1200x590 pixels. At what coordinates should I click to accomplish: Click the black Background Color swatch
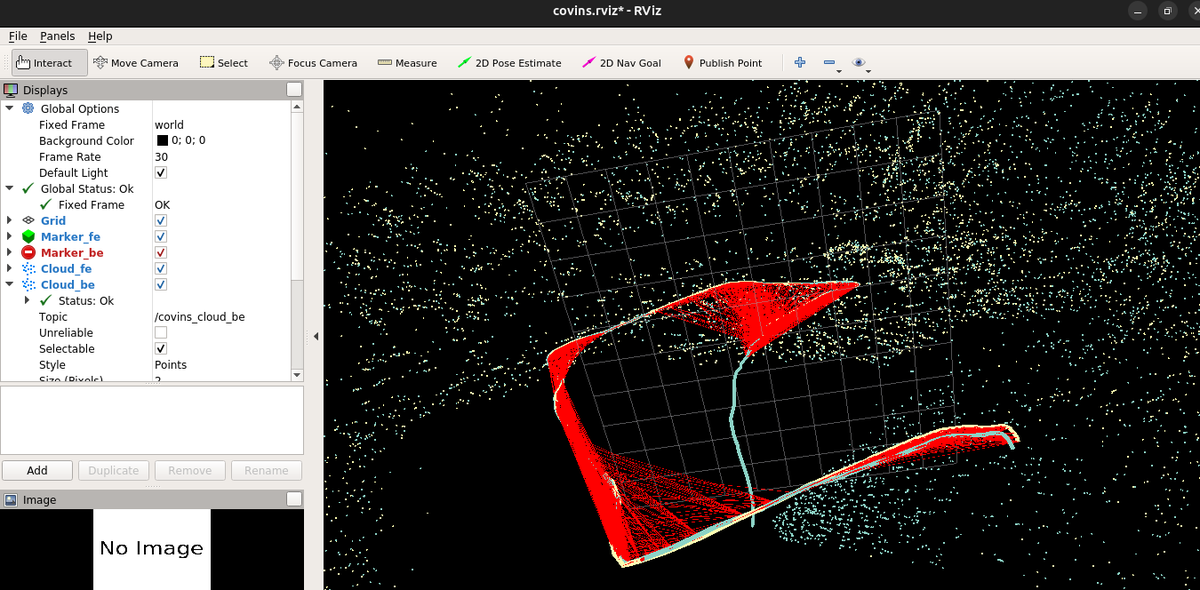click(162, 140)
